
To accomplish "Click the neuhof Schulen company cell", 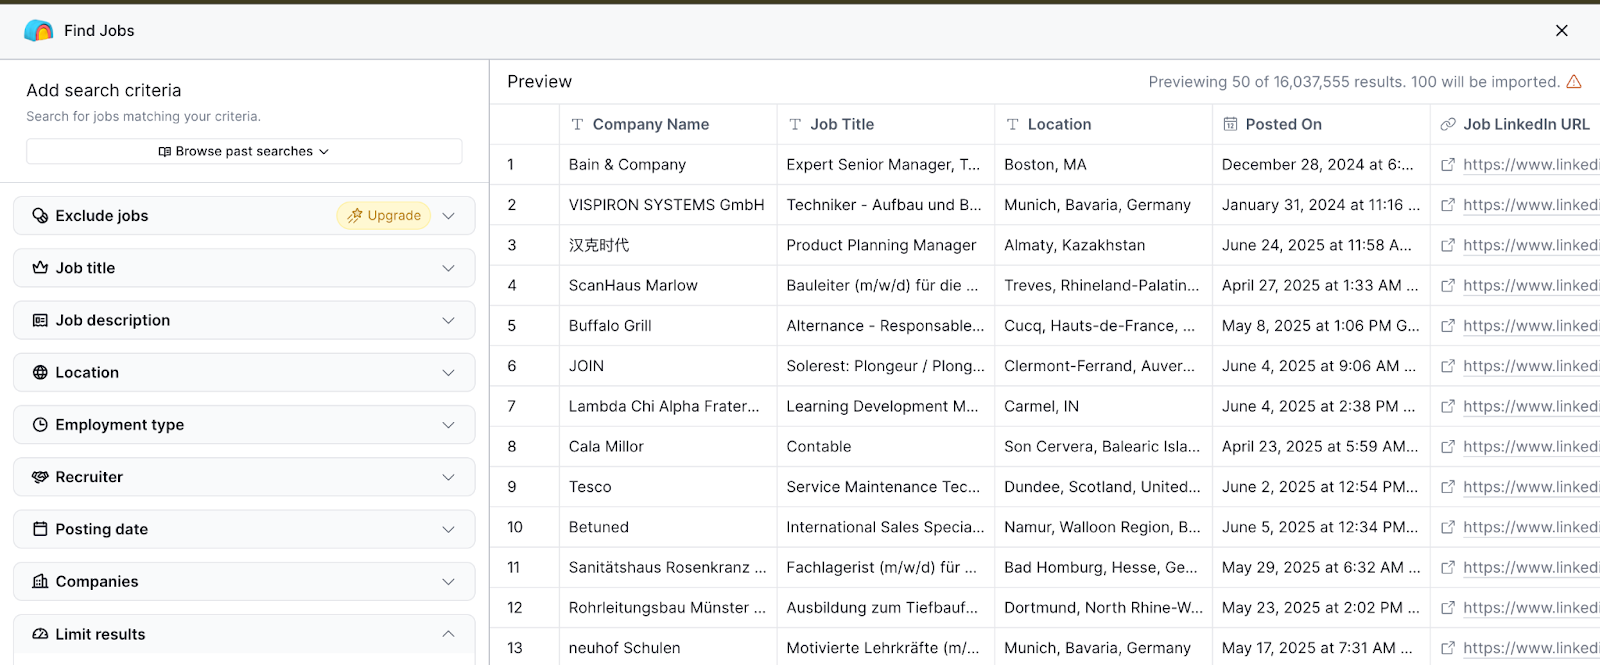I will [668, 648].
